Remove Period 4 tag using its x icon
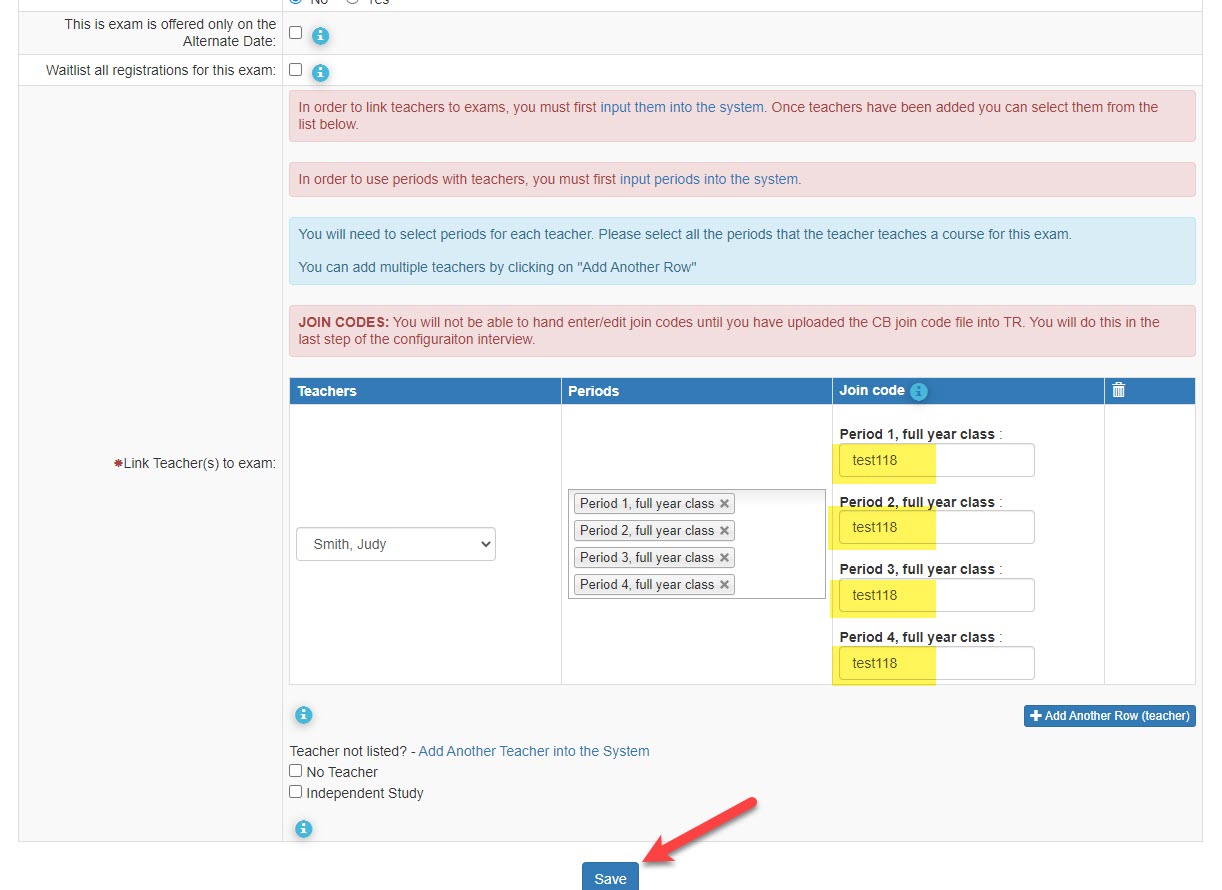Screen dimensions: 1222x890 pos(725,585)
